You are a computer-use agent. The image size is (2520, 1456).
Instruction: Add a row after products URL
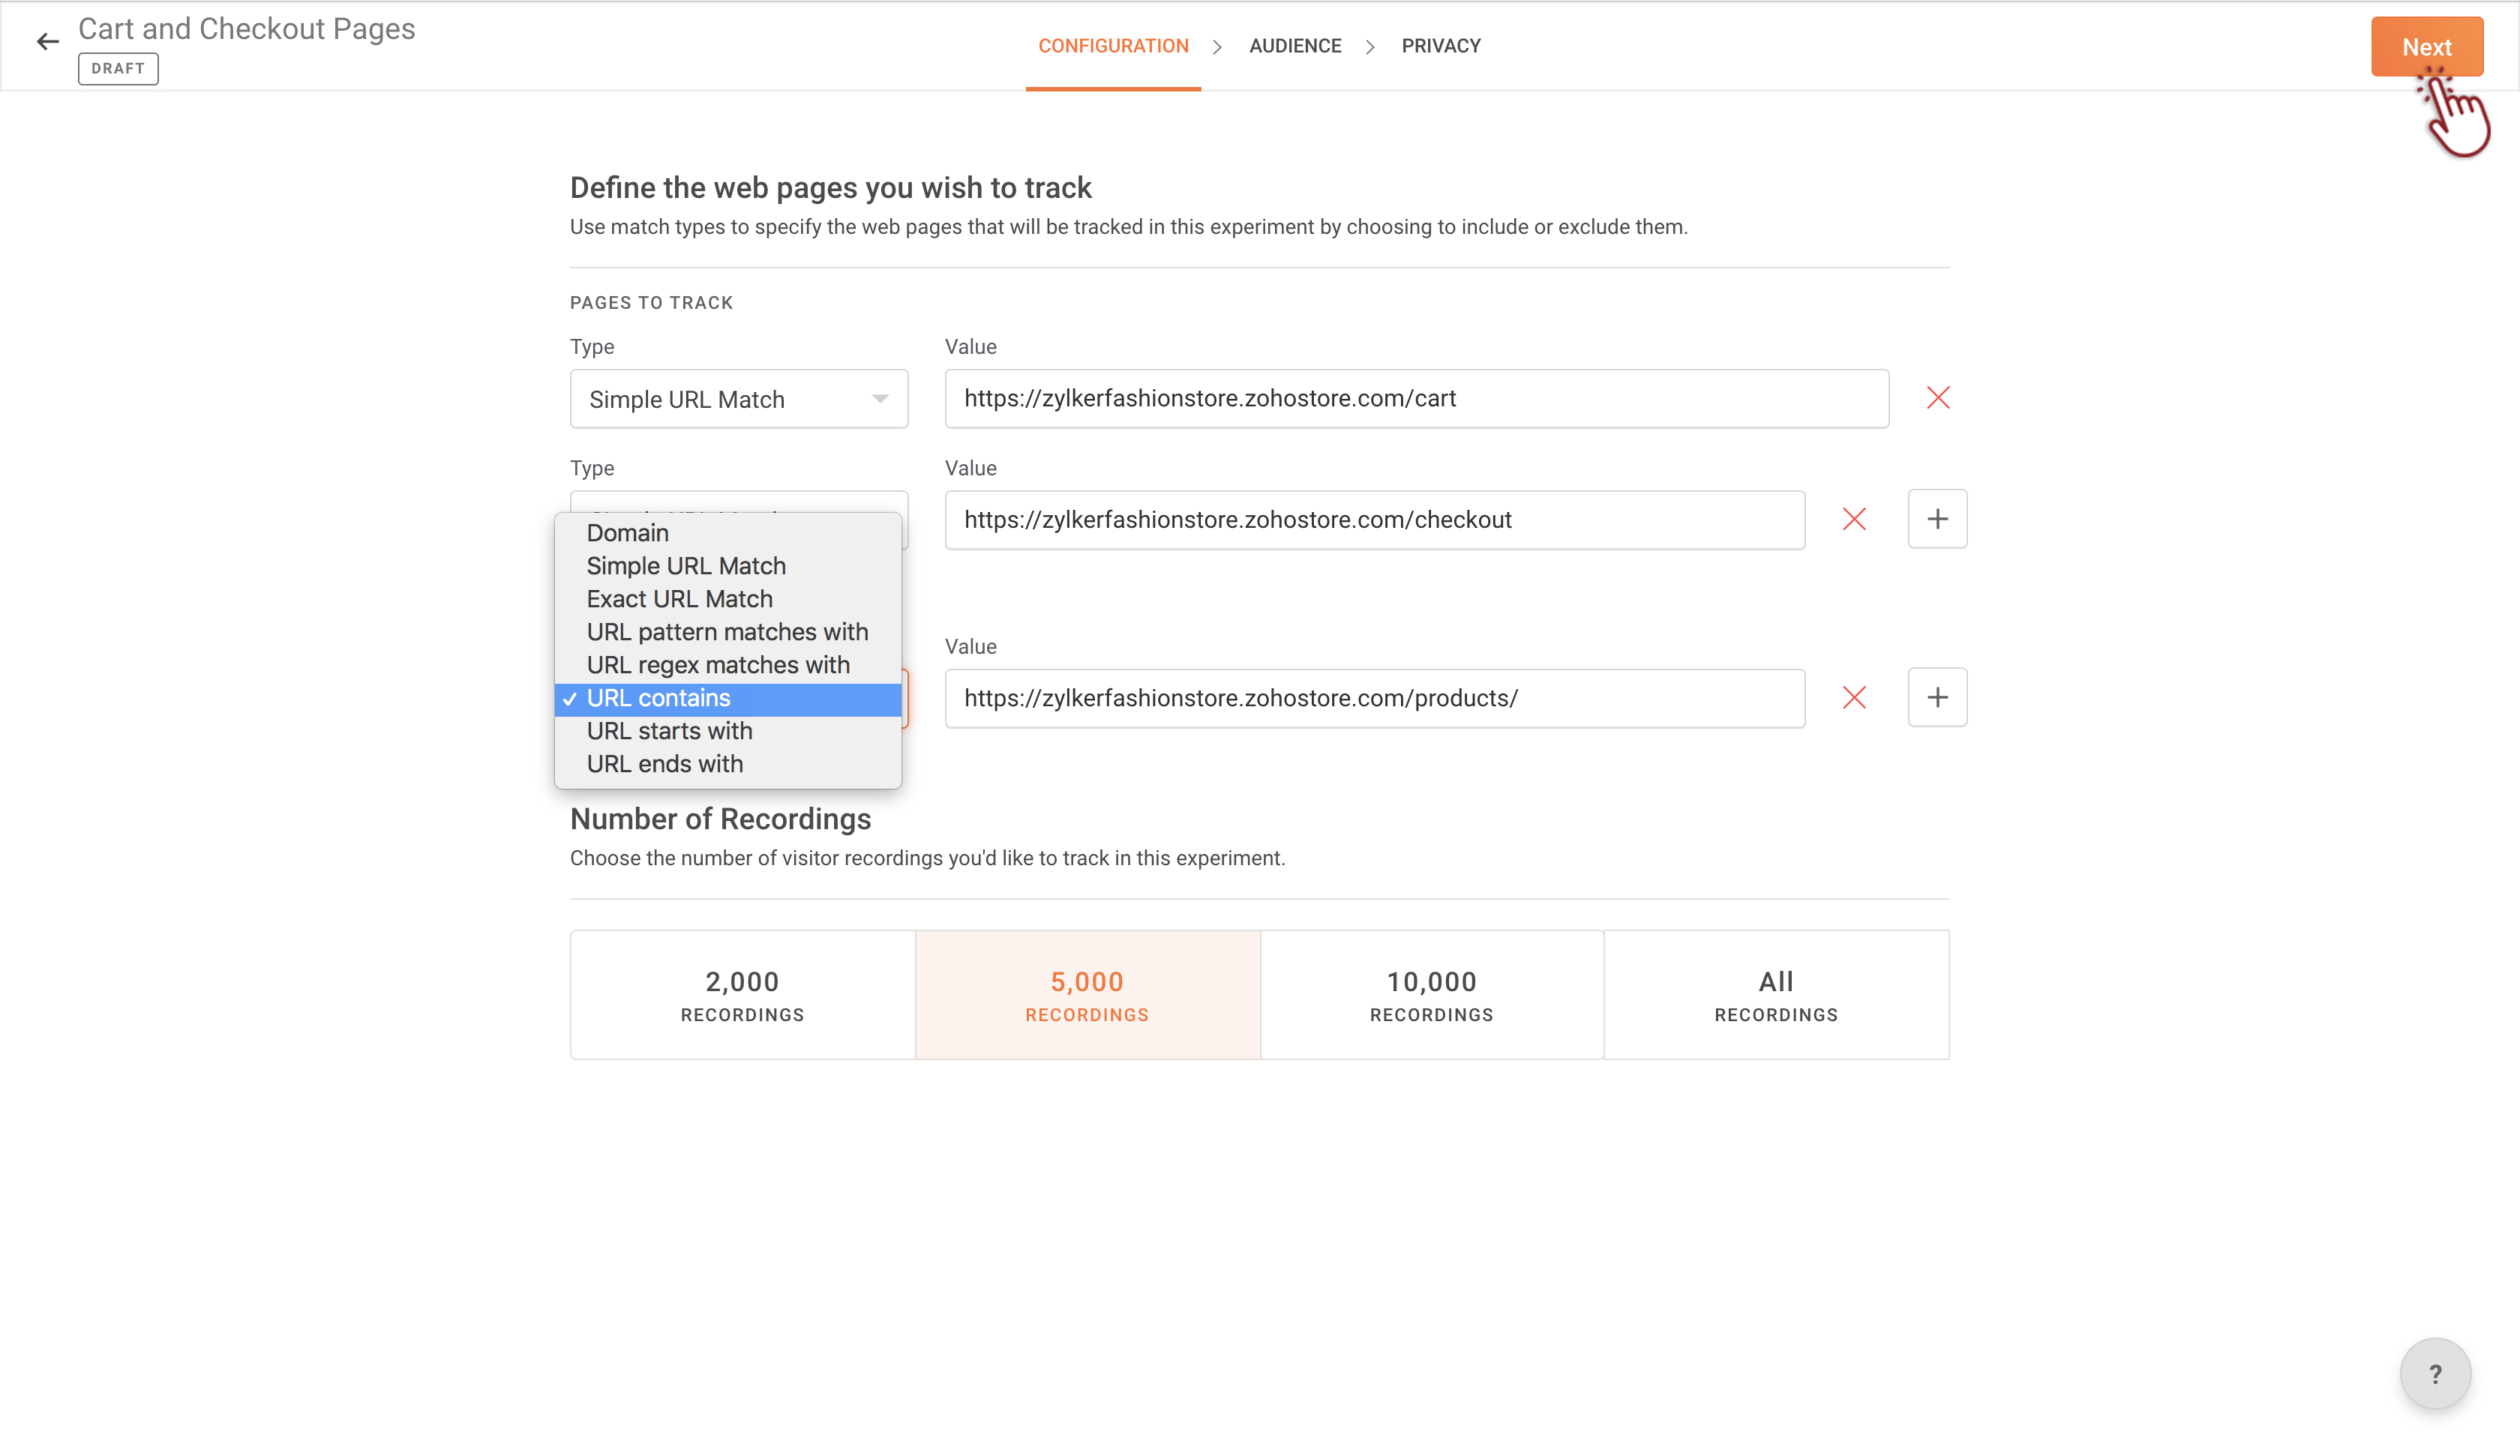[1936, 698]
